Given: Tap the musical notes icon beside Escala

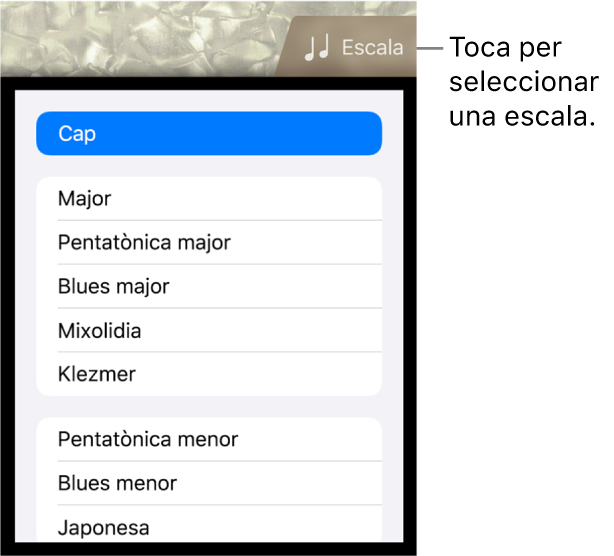Looking at the screenshot, I should pos(317,48).
